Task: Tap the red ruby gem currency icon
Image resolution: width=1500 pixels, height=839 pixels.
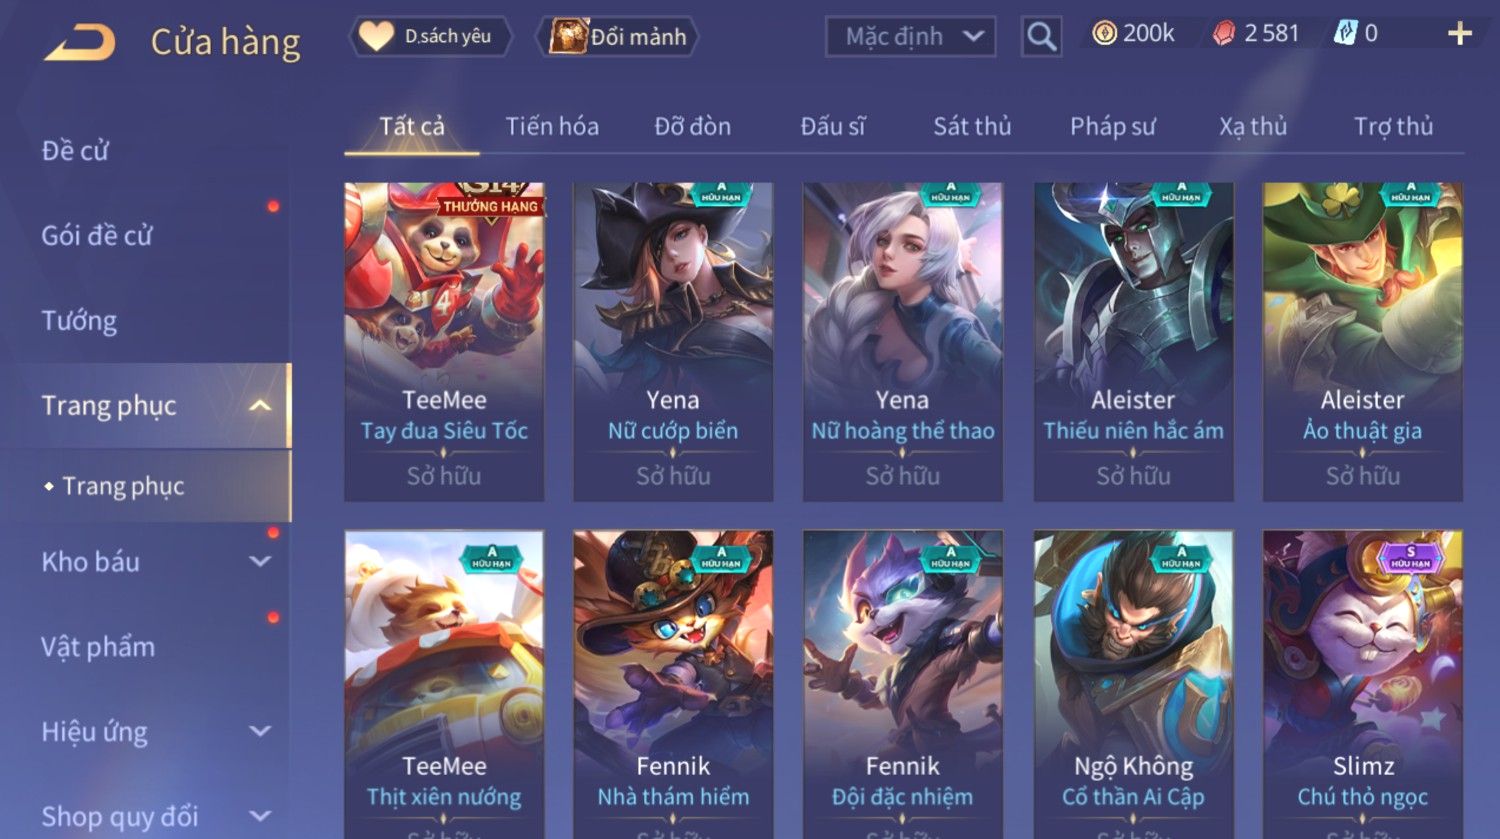Action: click(1224, 34)
